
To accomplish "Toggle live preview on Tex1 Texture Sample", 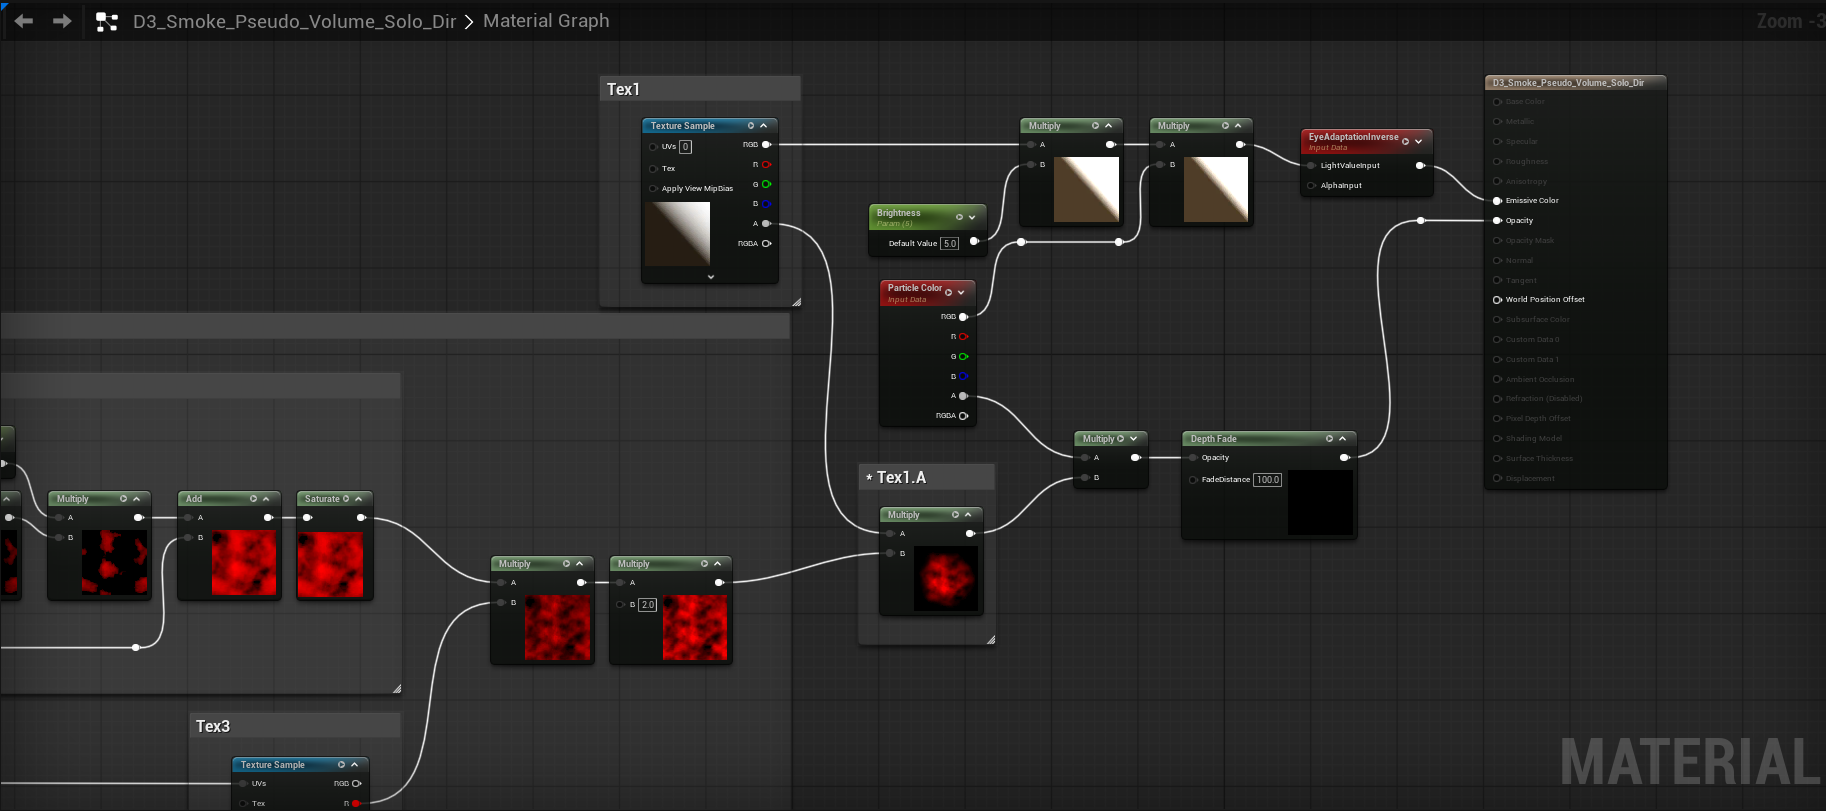I will [751, 126].
